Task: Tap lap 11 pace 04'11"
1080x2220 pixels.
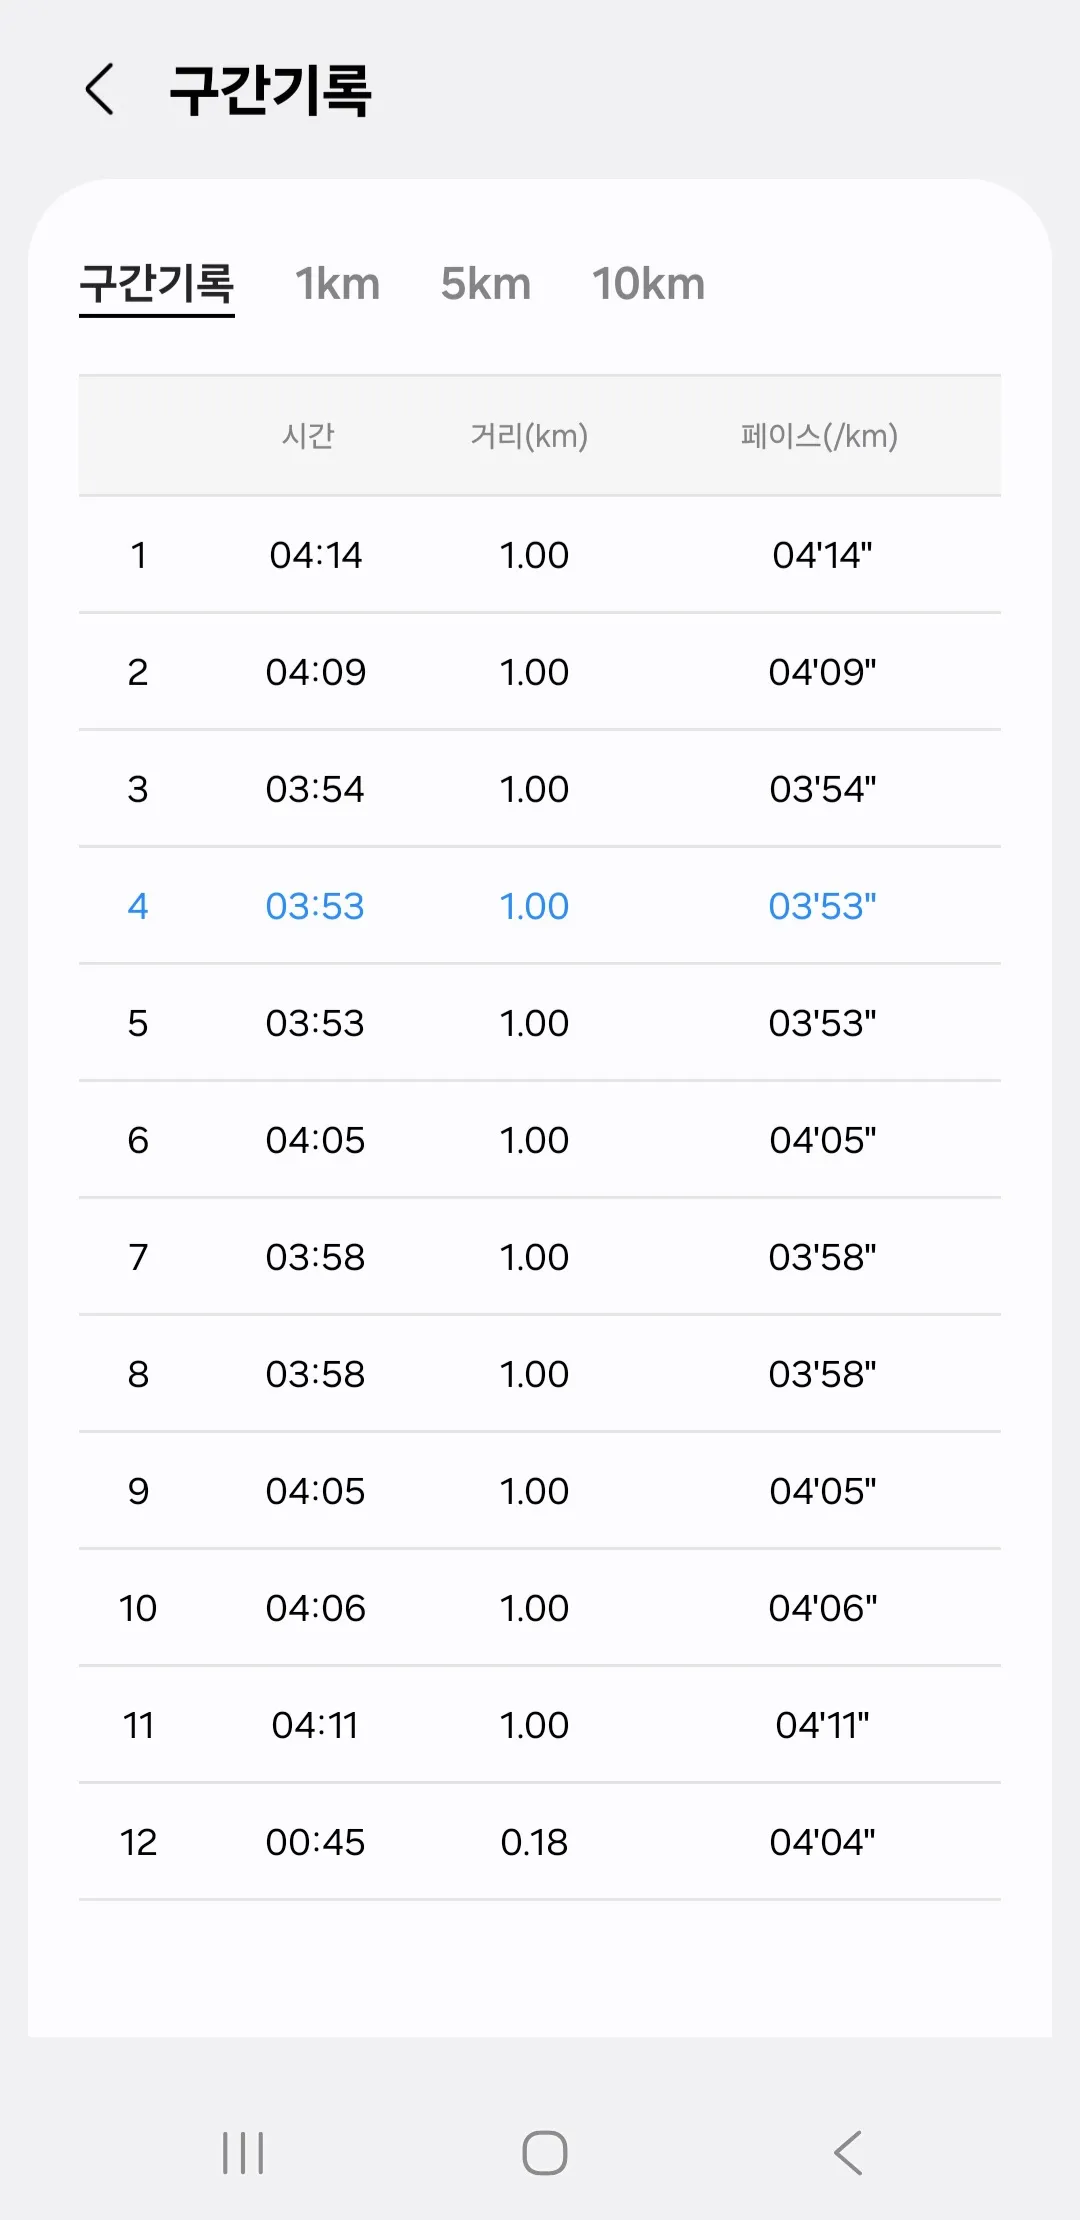Action: [822, 1725]
